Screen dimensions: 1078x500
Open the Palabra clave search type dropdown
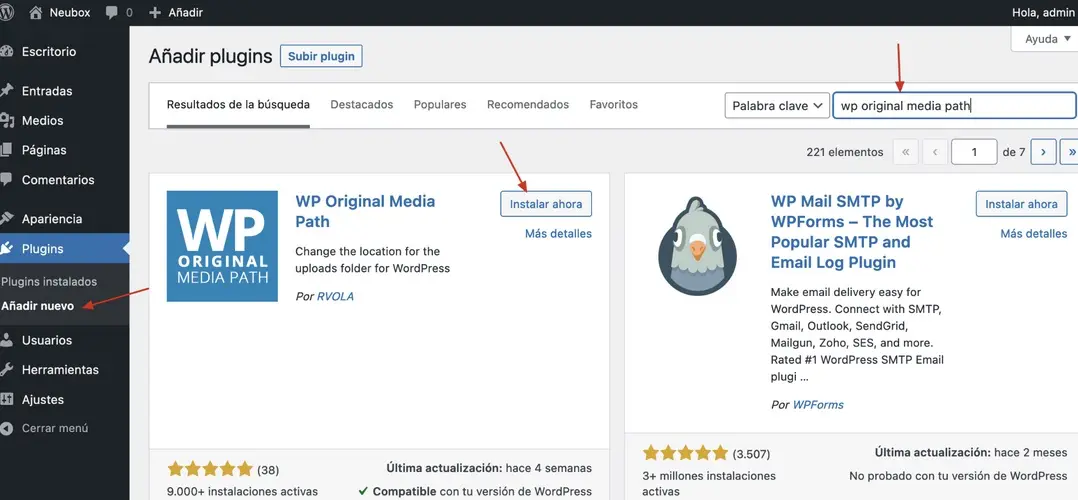[x=777, y=106]
